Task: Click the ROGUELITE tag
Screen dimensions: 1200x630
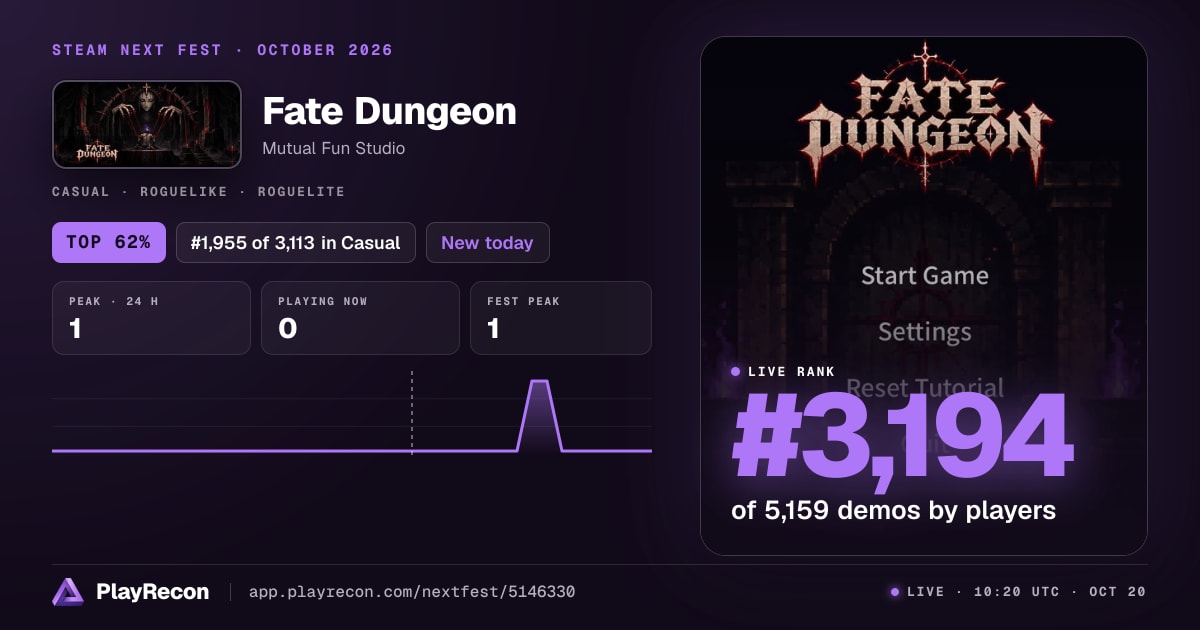Action: [301, 191]
